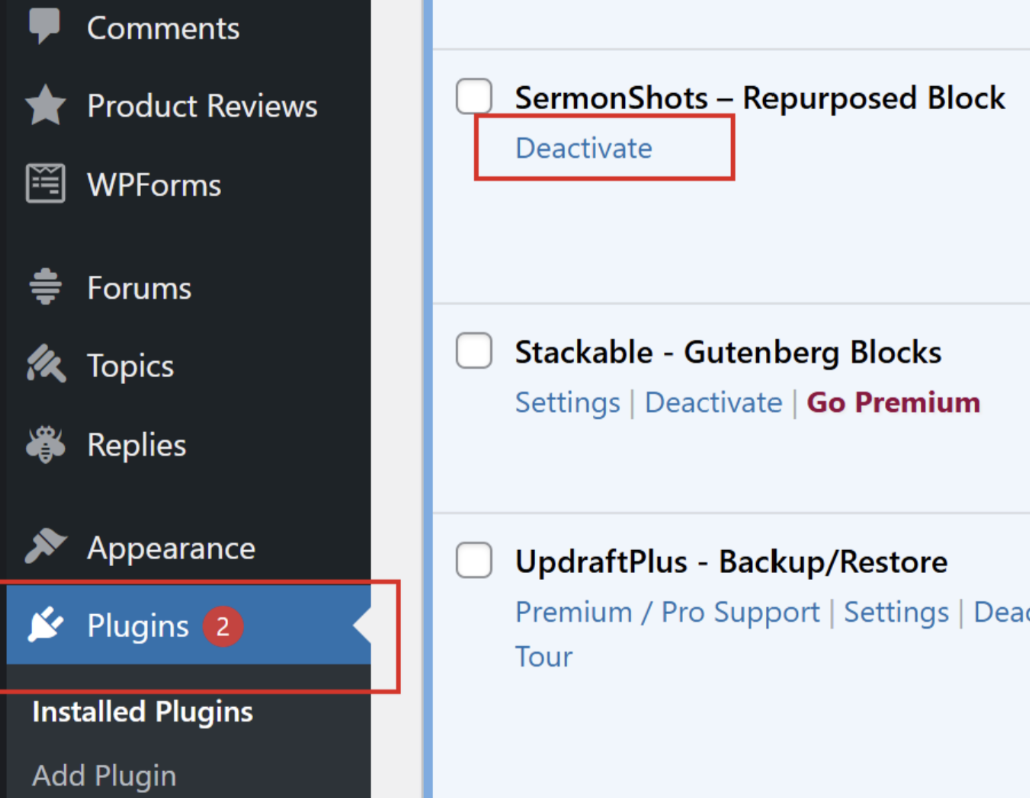The width and height of the screenshot is (1030, 798).
Task: Deactivate the Stackable Gutenberg Blocks plugin
Action: [x=713, y=402]
